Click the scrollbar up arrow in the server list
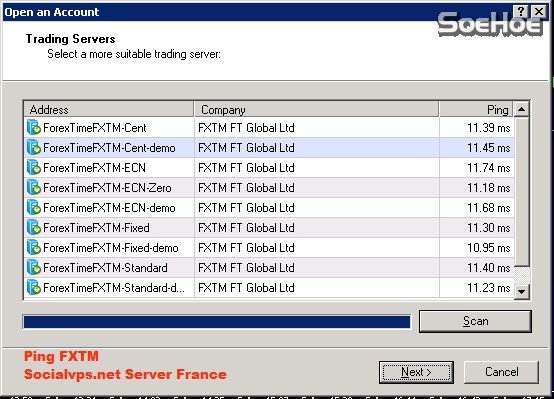Screen dimensions: 554x399 (521, 109)
